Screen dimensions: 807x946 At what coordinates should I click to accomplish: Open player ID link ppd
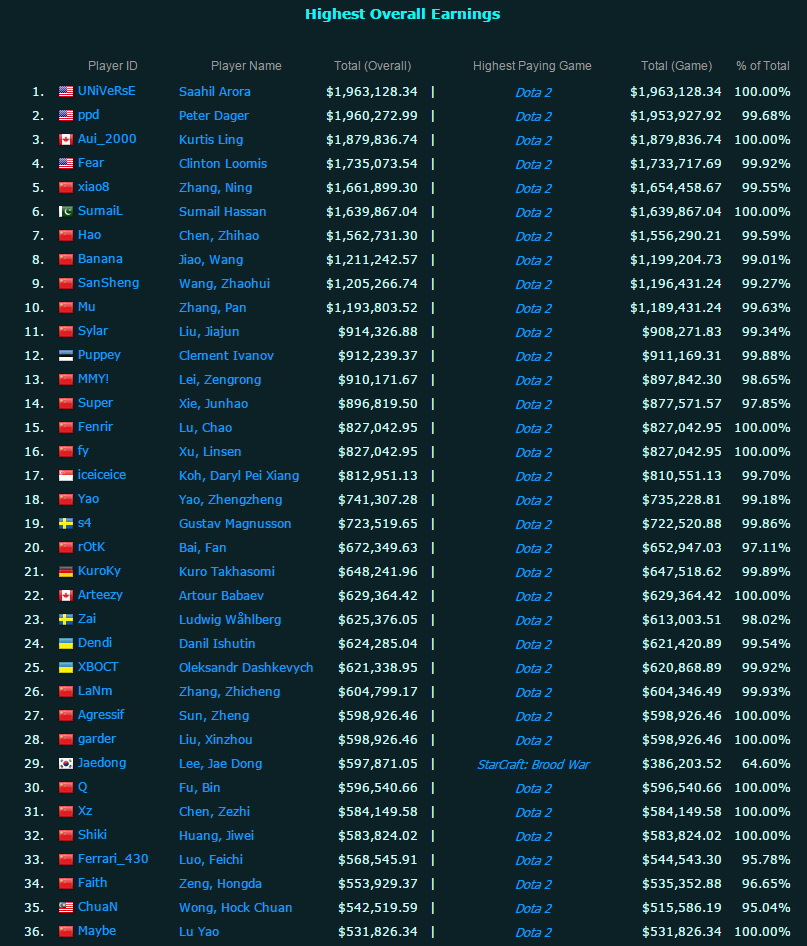pos(88,115)
